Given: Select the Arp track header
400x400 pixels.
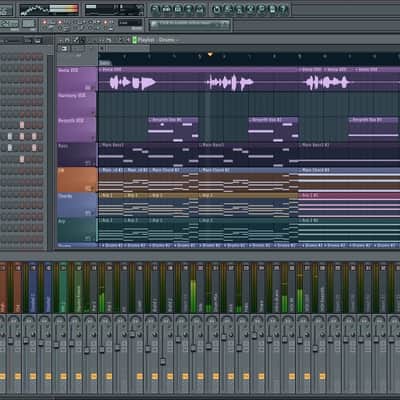Looking at the screenshot, I should [x=77, y=230].
